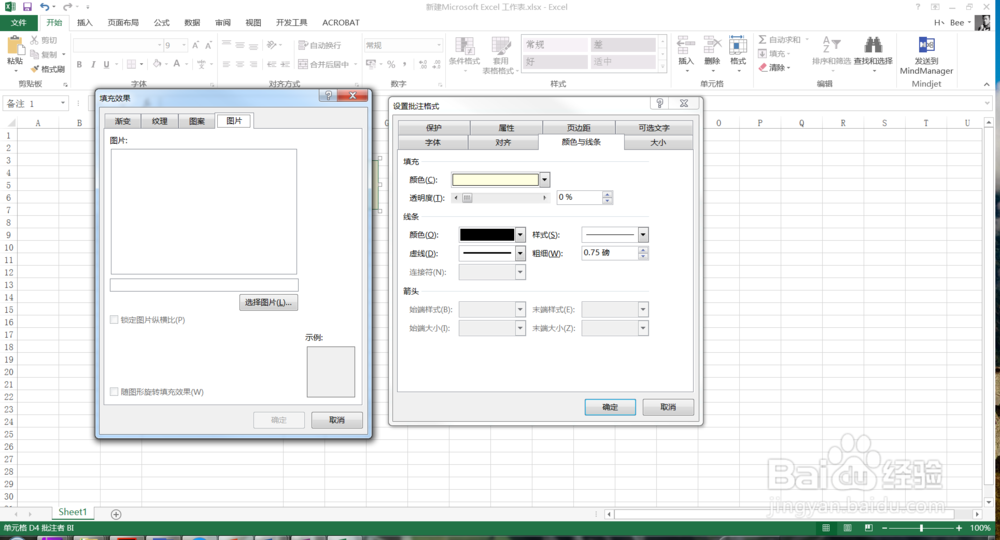Click the Sort and Filter (排序和筛选) icon

click(x=831, y=45)
